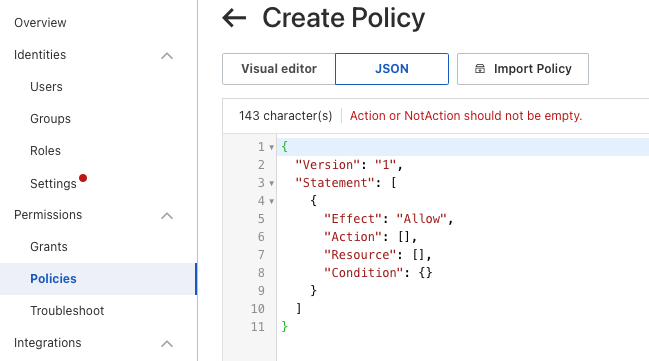Viewport: 649px width, 361px height.
Task: Open Roles in the sidebar
Action: [x=46, y=151]
